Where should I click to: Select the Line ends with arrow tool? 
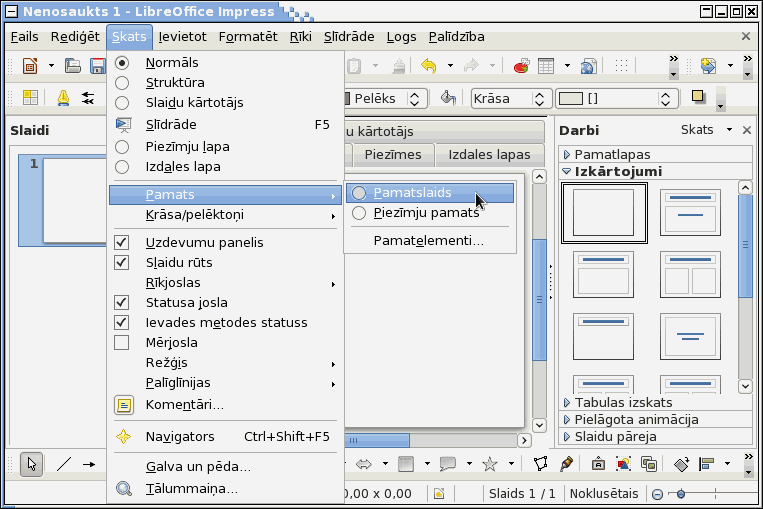coord(89,464)
